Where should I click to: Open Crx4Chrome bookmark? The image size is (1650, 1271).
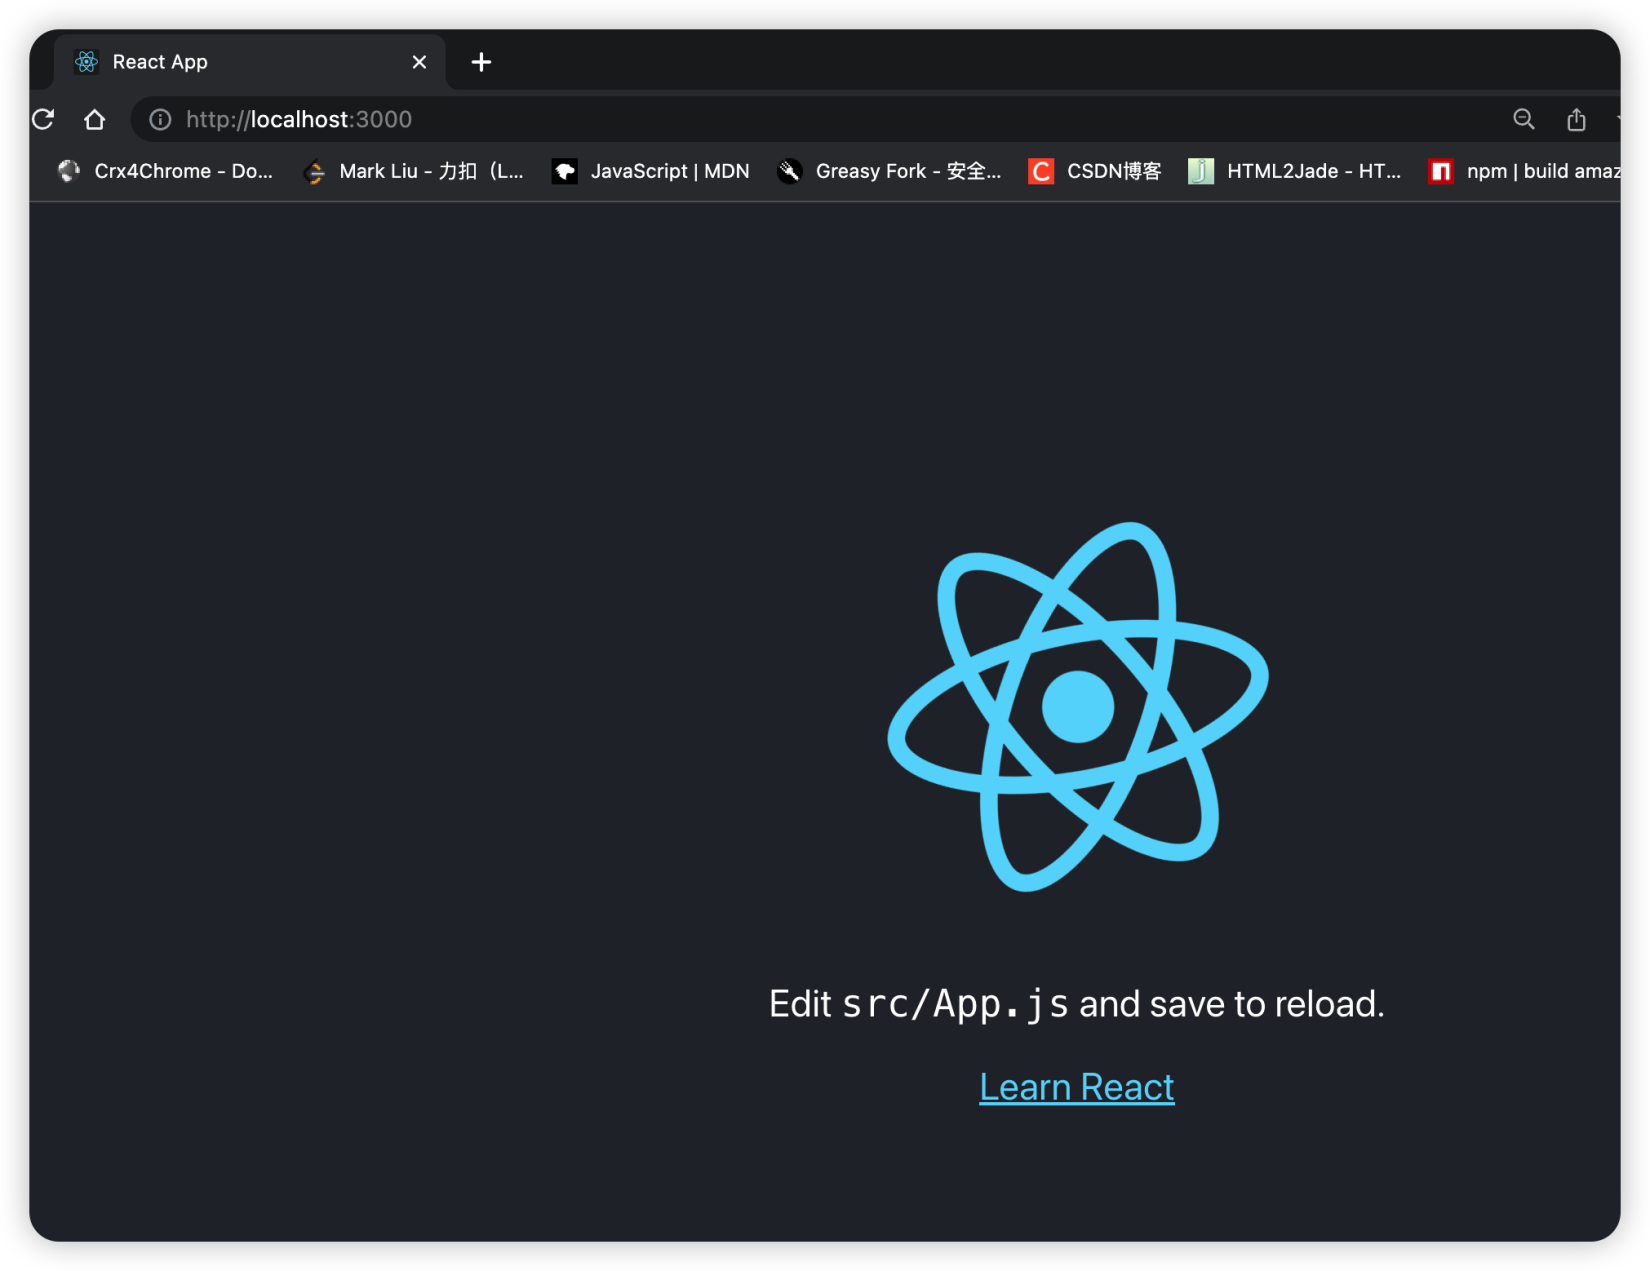coord(165,171)
